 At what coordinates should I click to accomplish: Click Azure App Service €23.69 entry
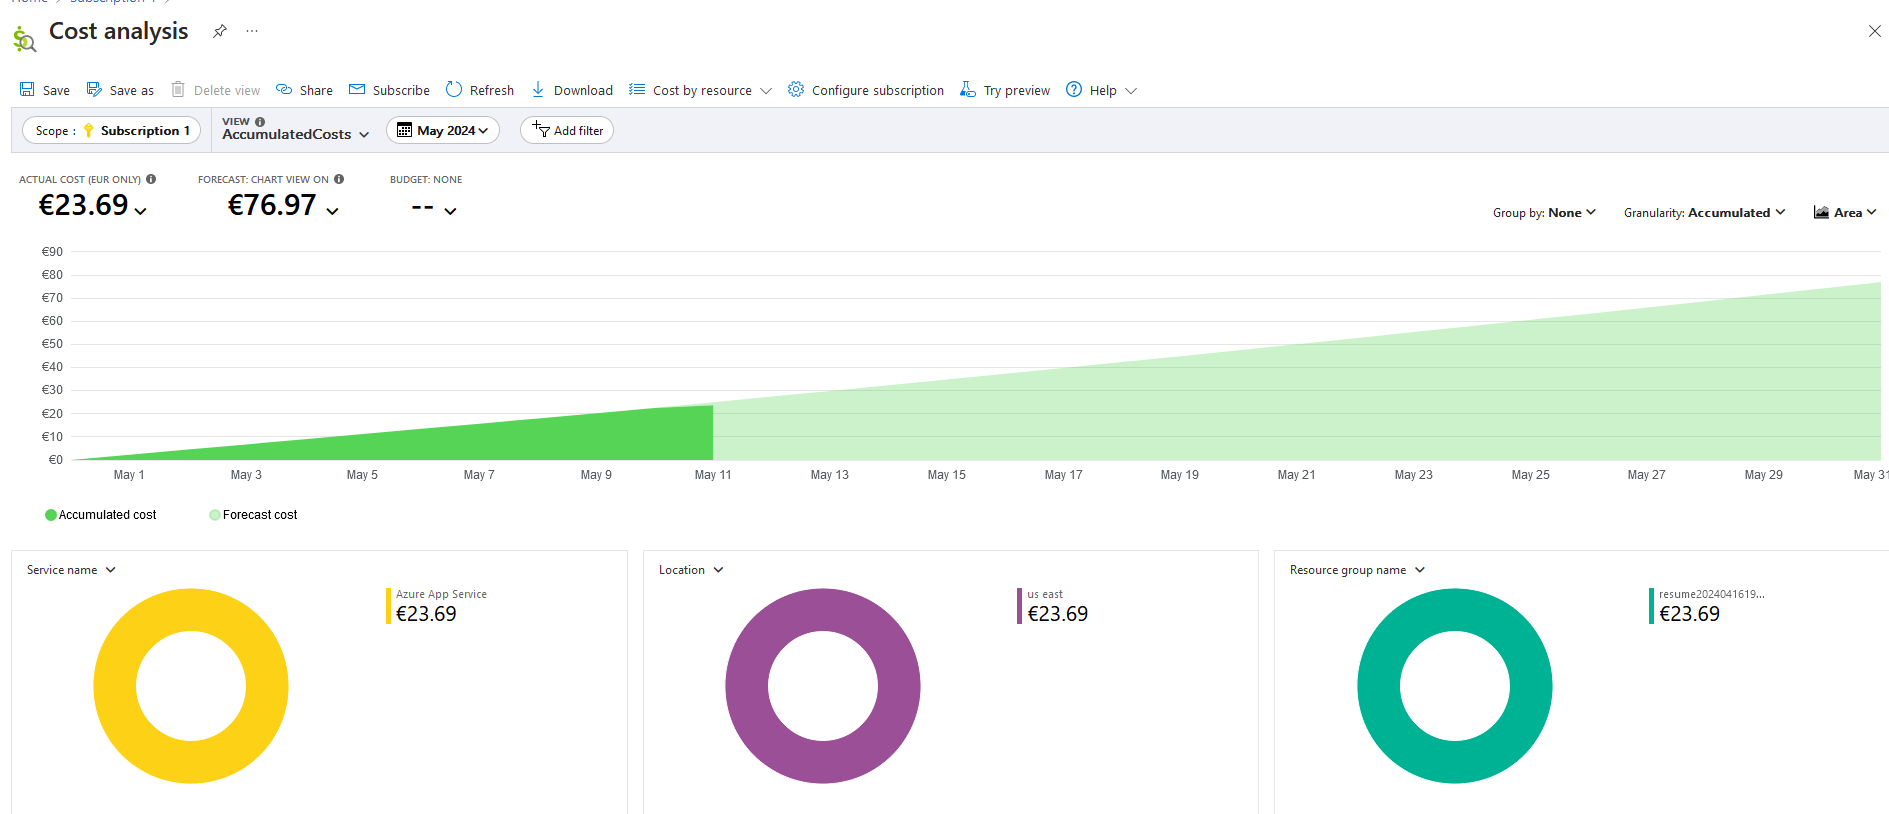click(x=437, y=606)
